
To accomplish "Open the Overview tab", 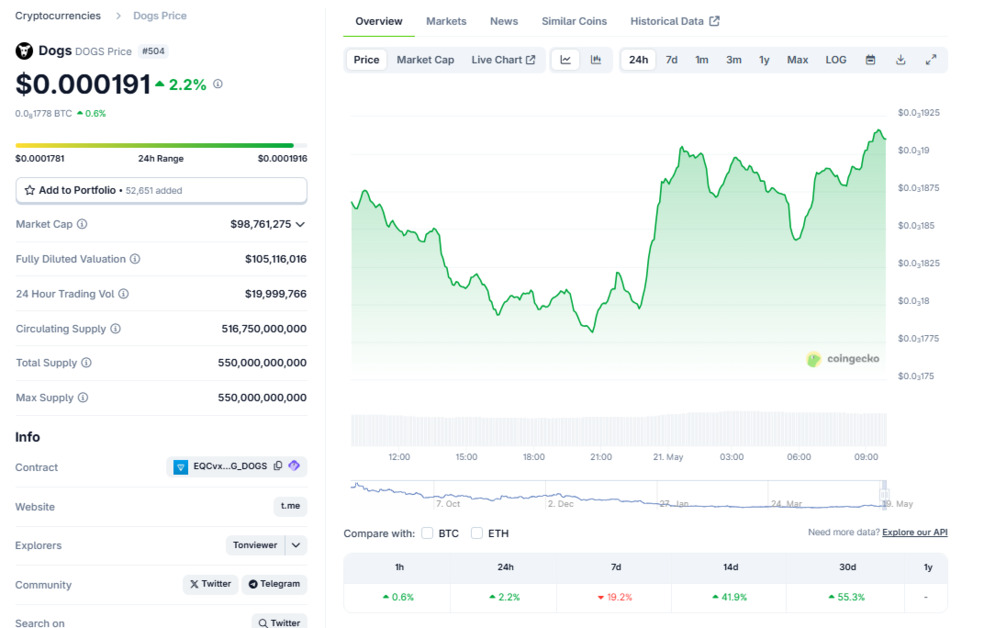I will 378,21.
